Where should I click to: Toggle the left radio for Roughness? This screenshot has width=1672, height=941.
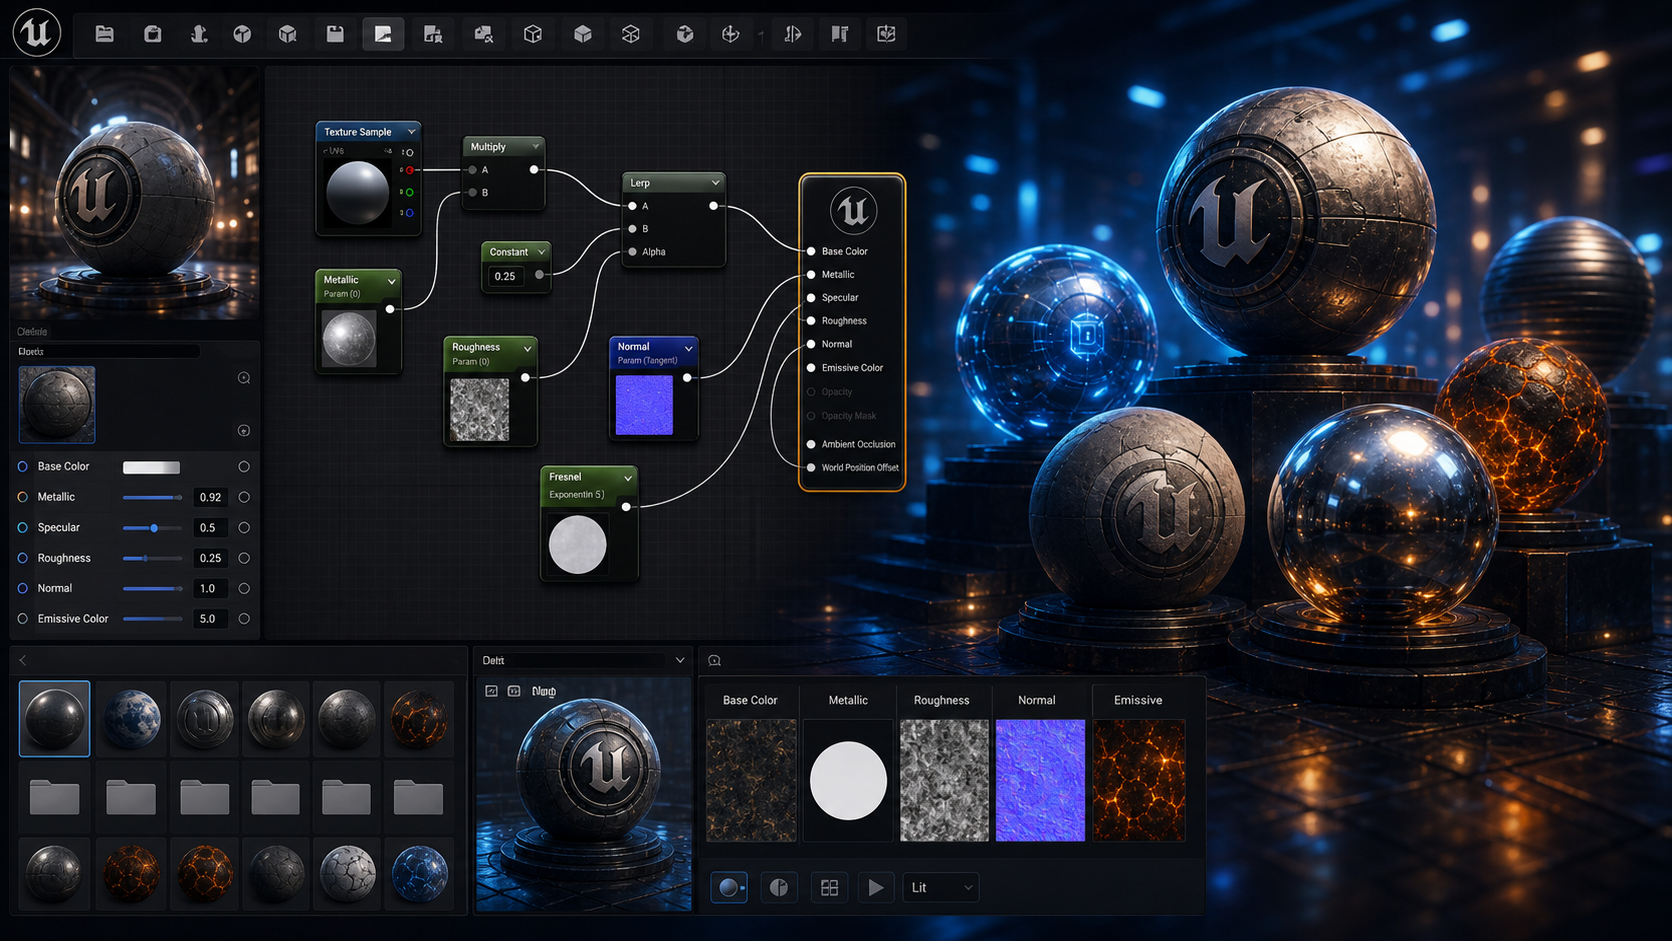coord(22,558)
